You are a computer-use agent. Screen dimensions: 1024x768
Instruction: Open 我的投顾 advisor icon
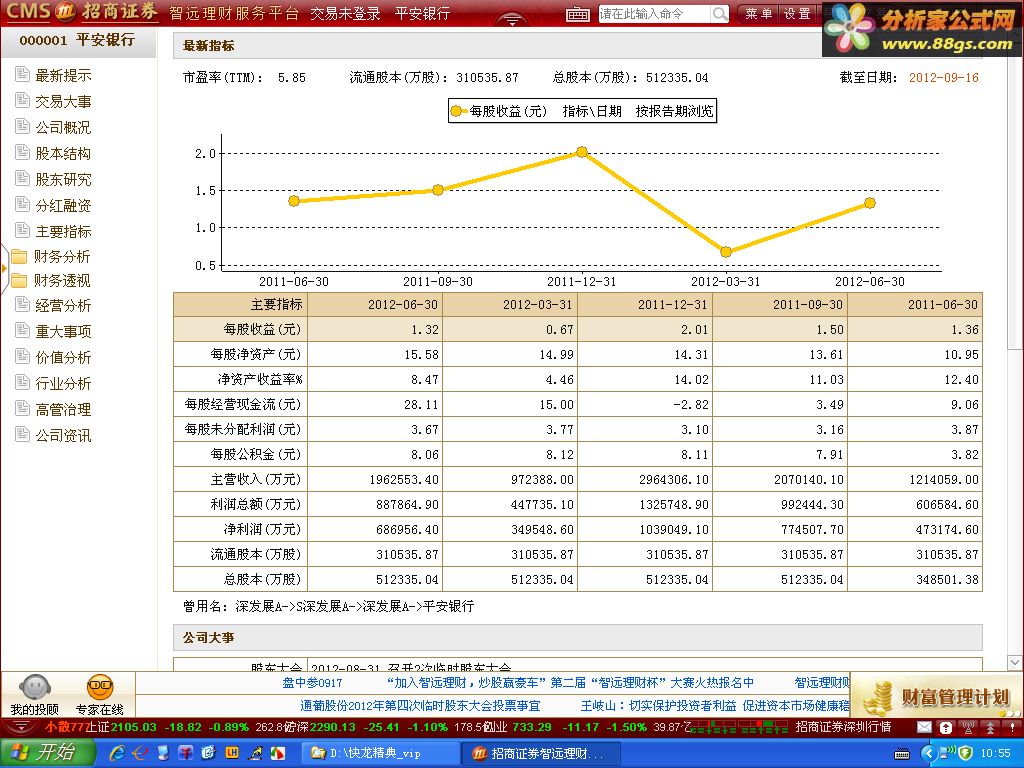[35, 695]
